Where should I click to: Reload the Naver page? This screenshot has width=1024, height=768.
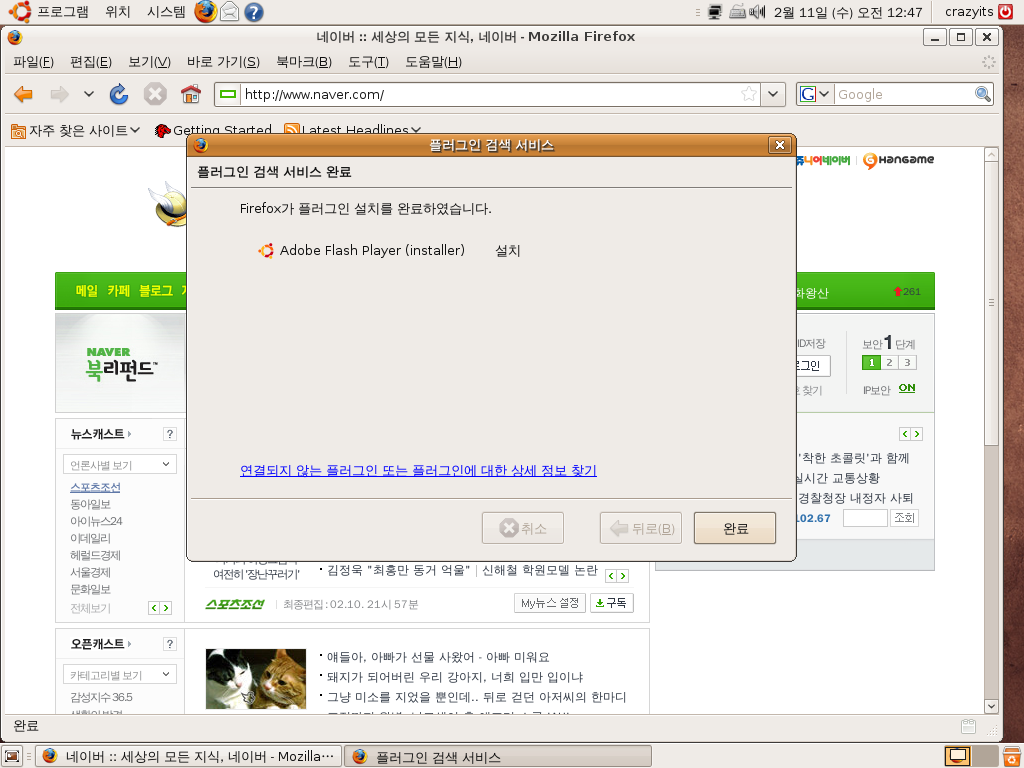point(119,95)
